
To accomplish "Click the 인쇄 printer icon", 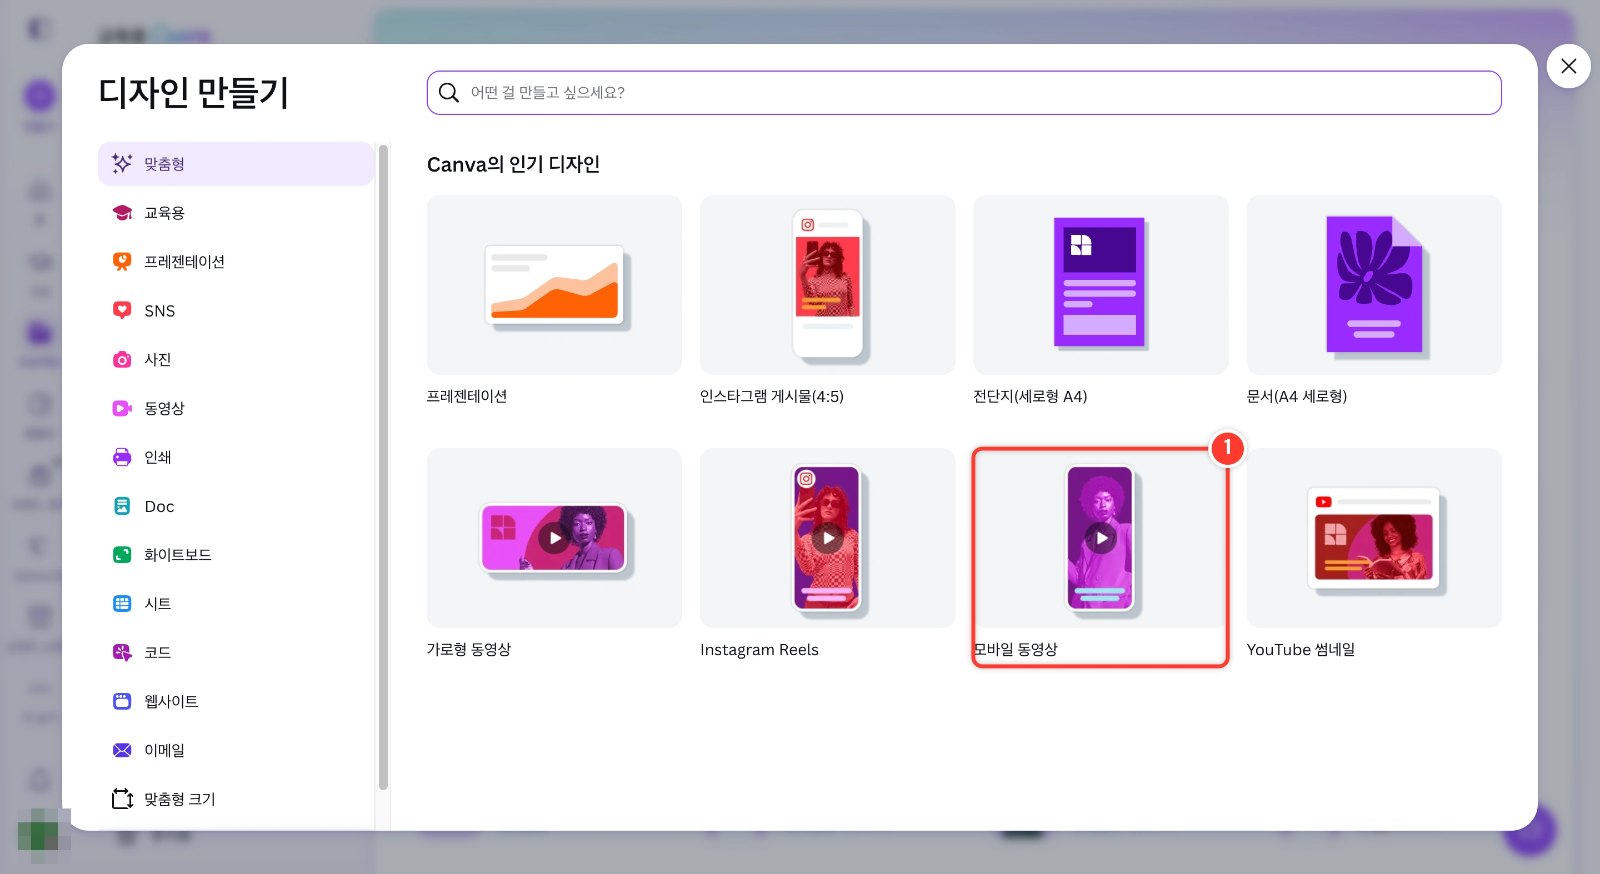I will click(x=122, y=457).
